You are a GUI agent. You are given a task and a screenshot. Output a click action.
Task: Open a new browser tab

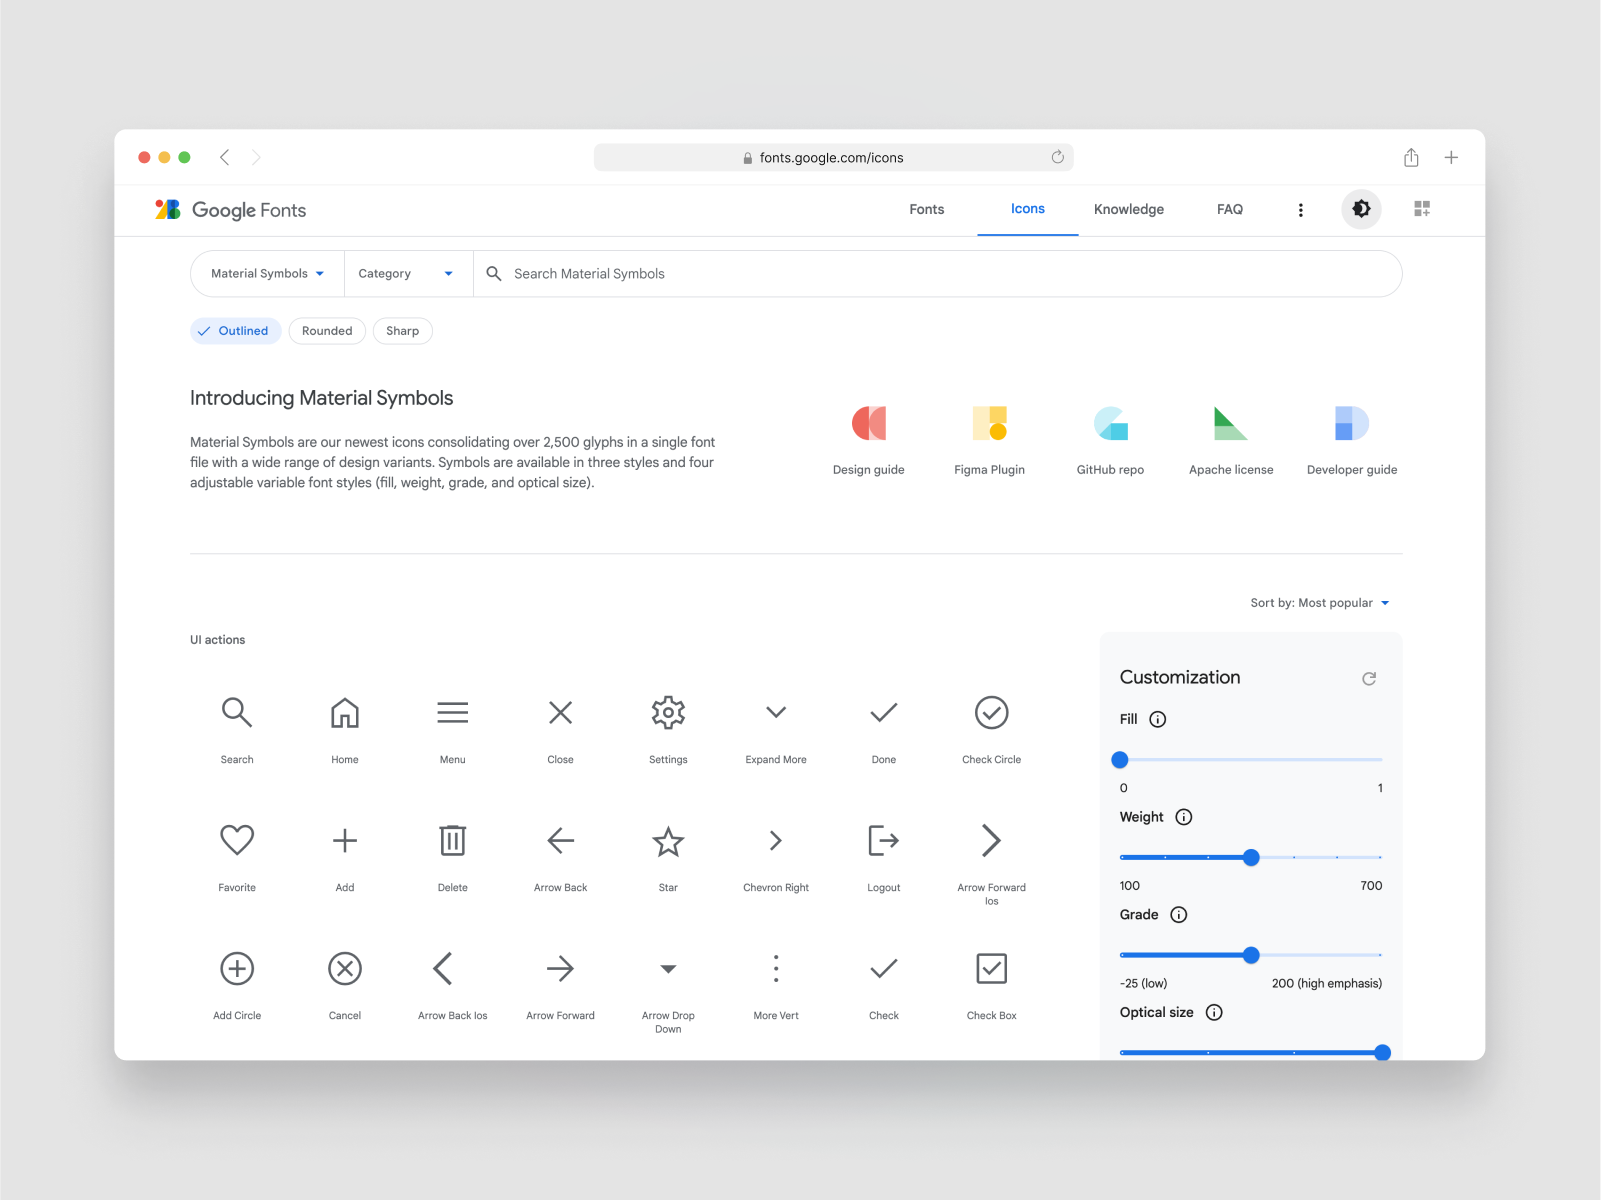coord(1451,157)
